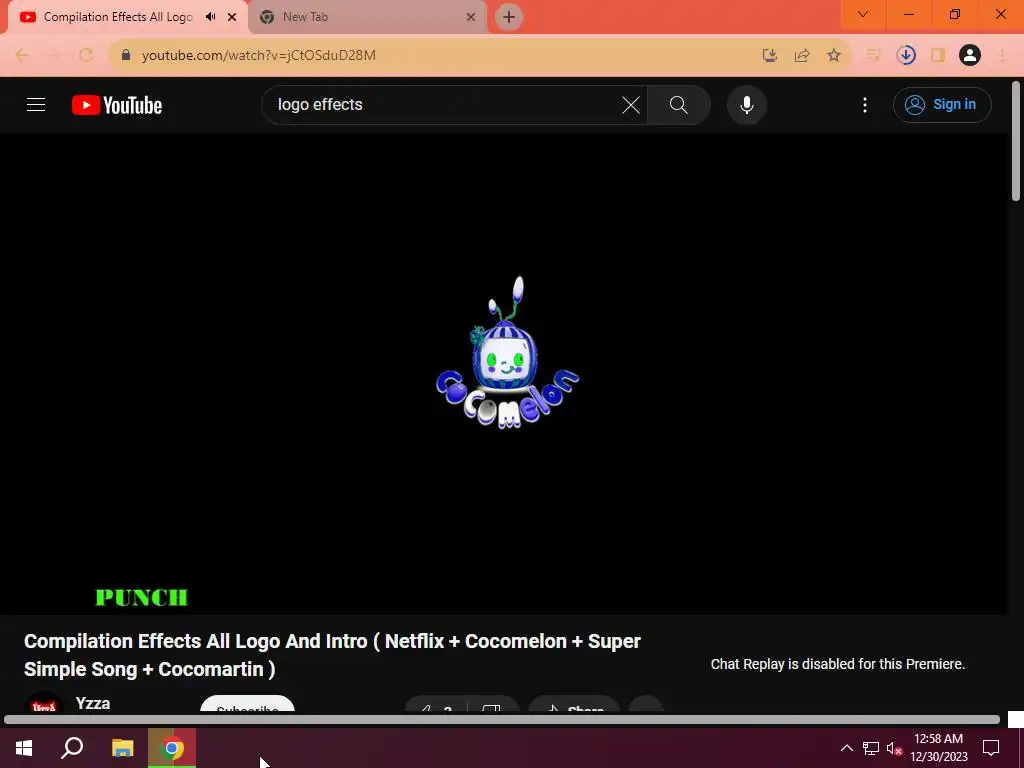
Task: Open Windows taskbar search
Action: tap(72, 748)
